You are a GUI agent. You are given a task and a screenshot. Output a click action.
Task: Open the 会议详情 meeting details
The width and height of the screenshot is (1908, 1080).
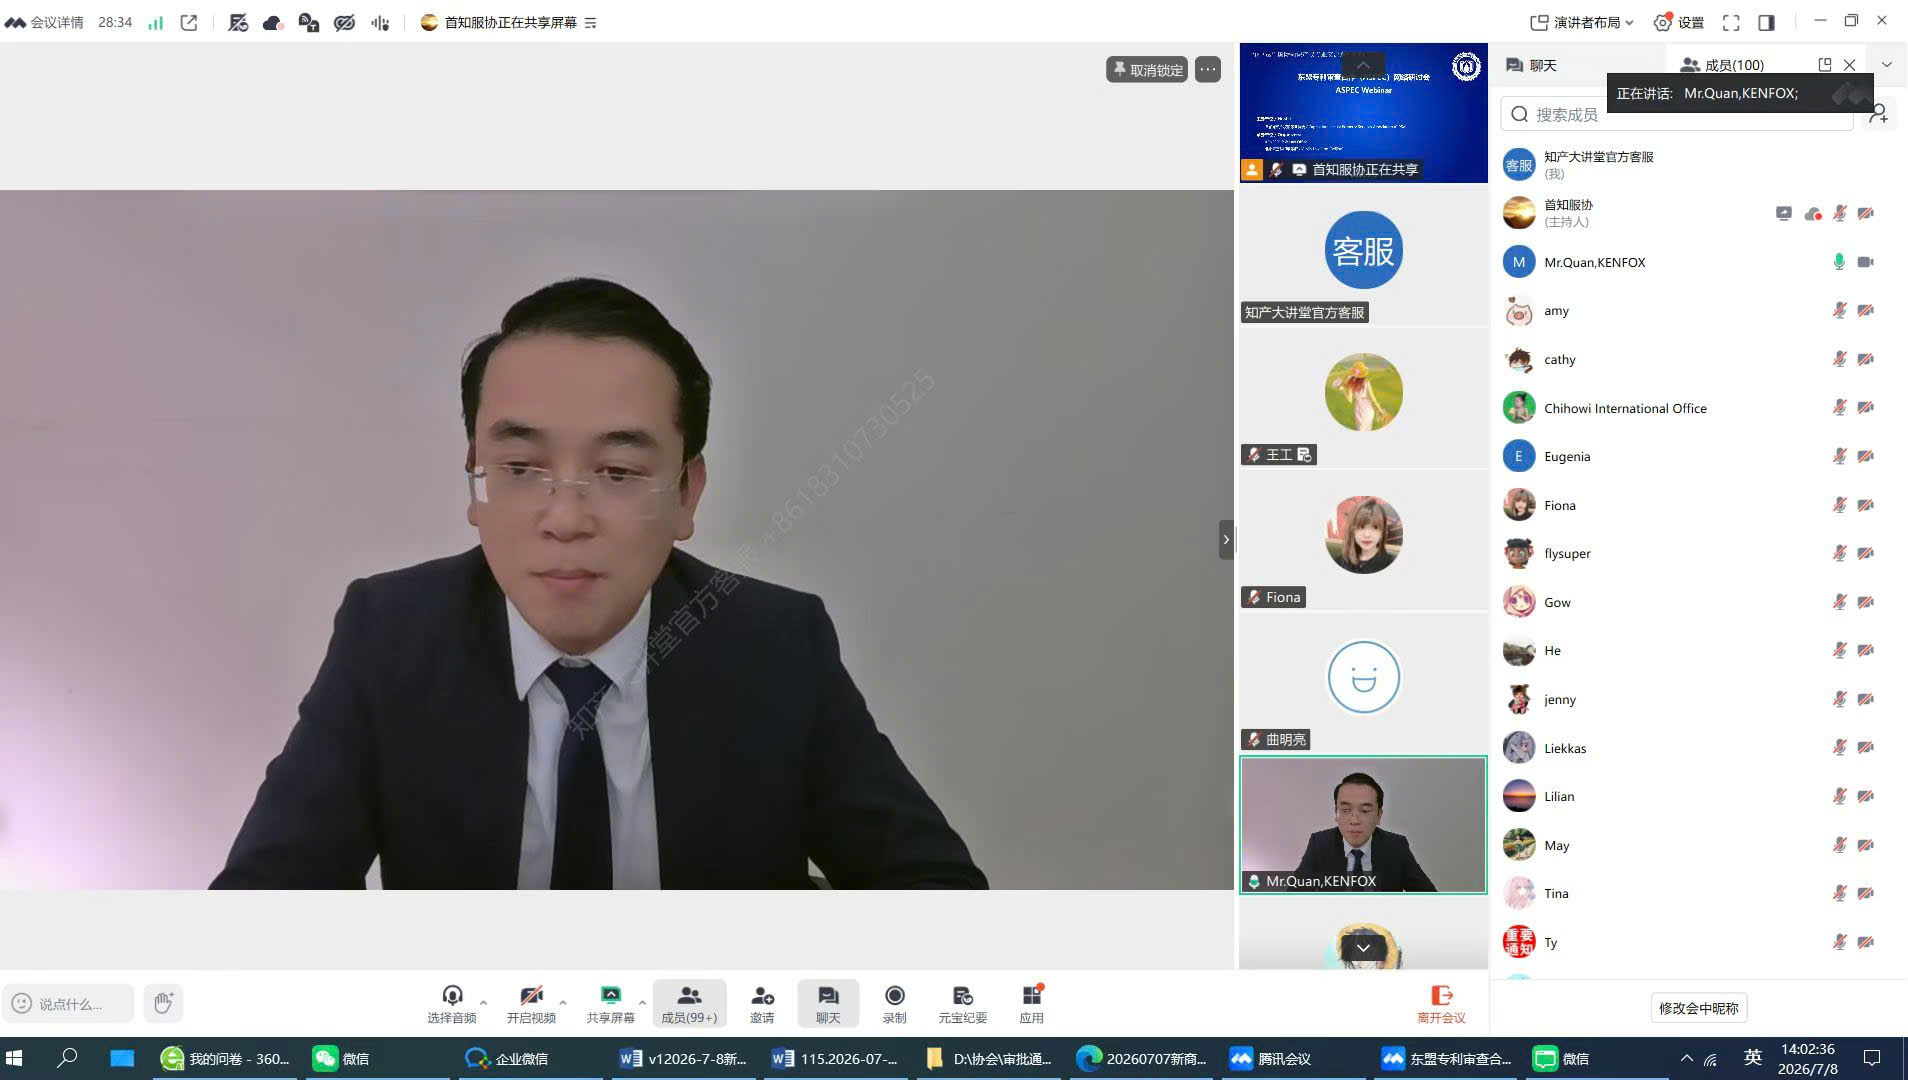(x=45, y=22)
